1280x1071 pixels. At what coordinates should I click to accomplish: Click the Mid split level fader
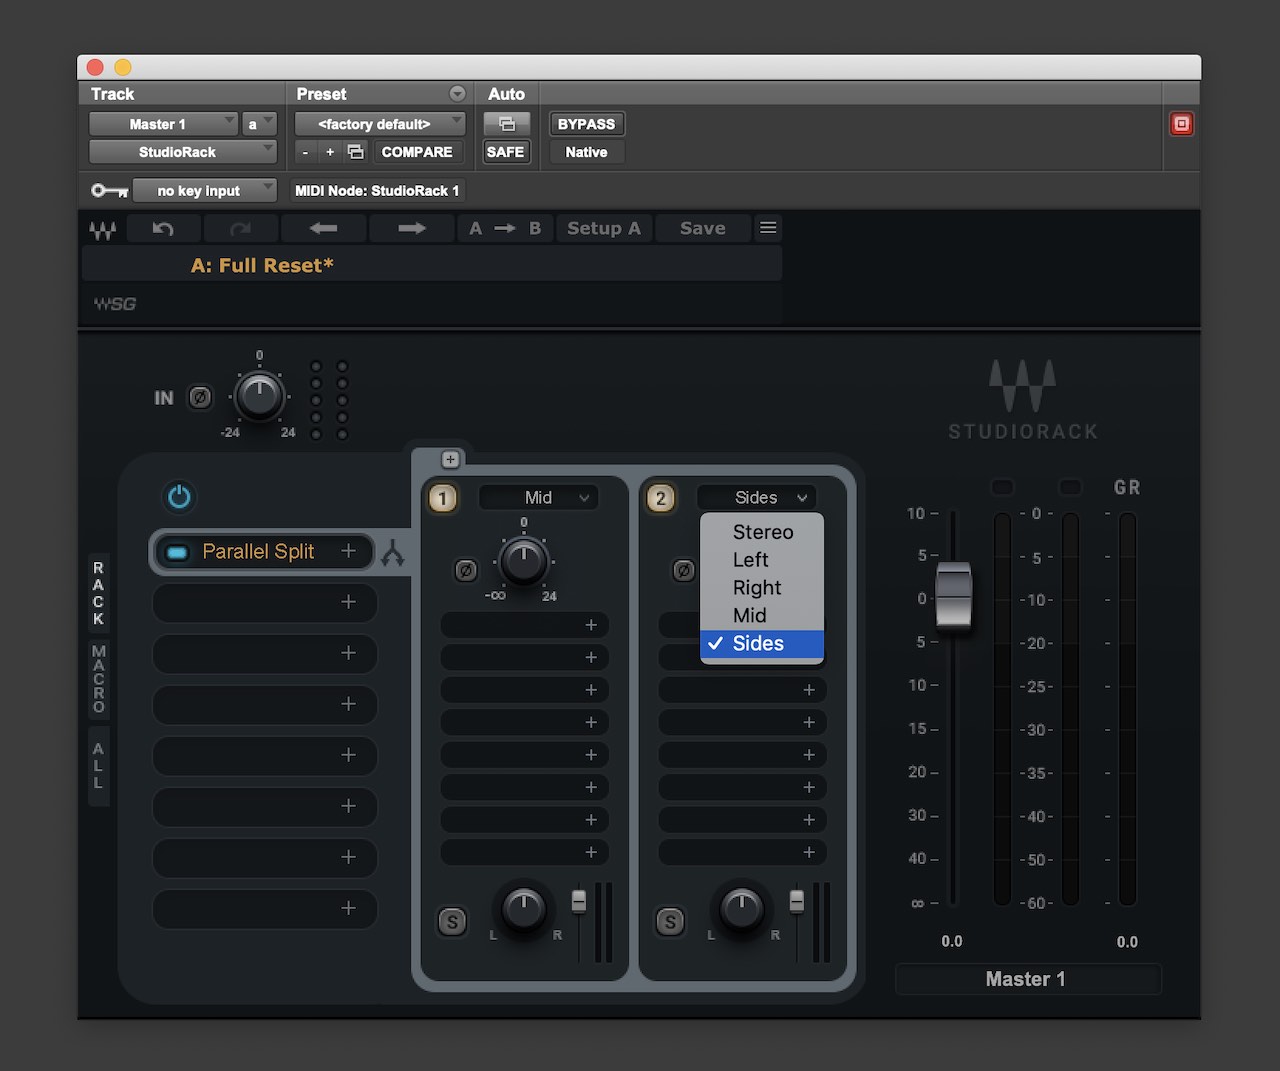click(x=579, y=901)
